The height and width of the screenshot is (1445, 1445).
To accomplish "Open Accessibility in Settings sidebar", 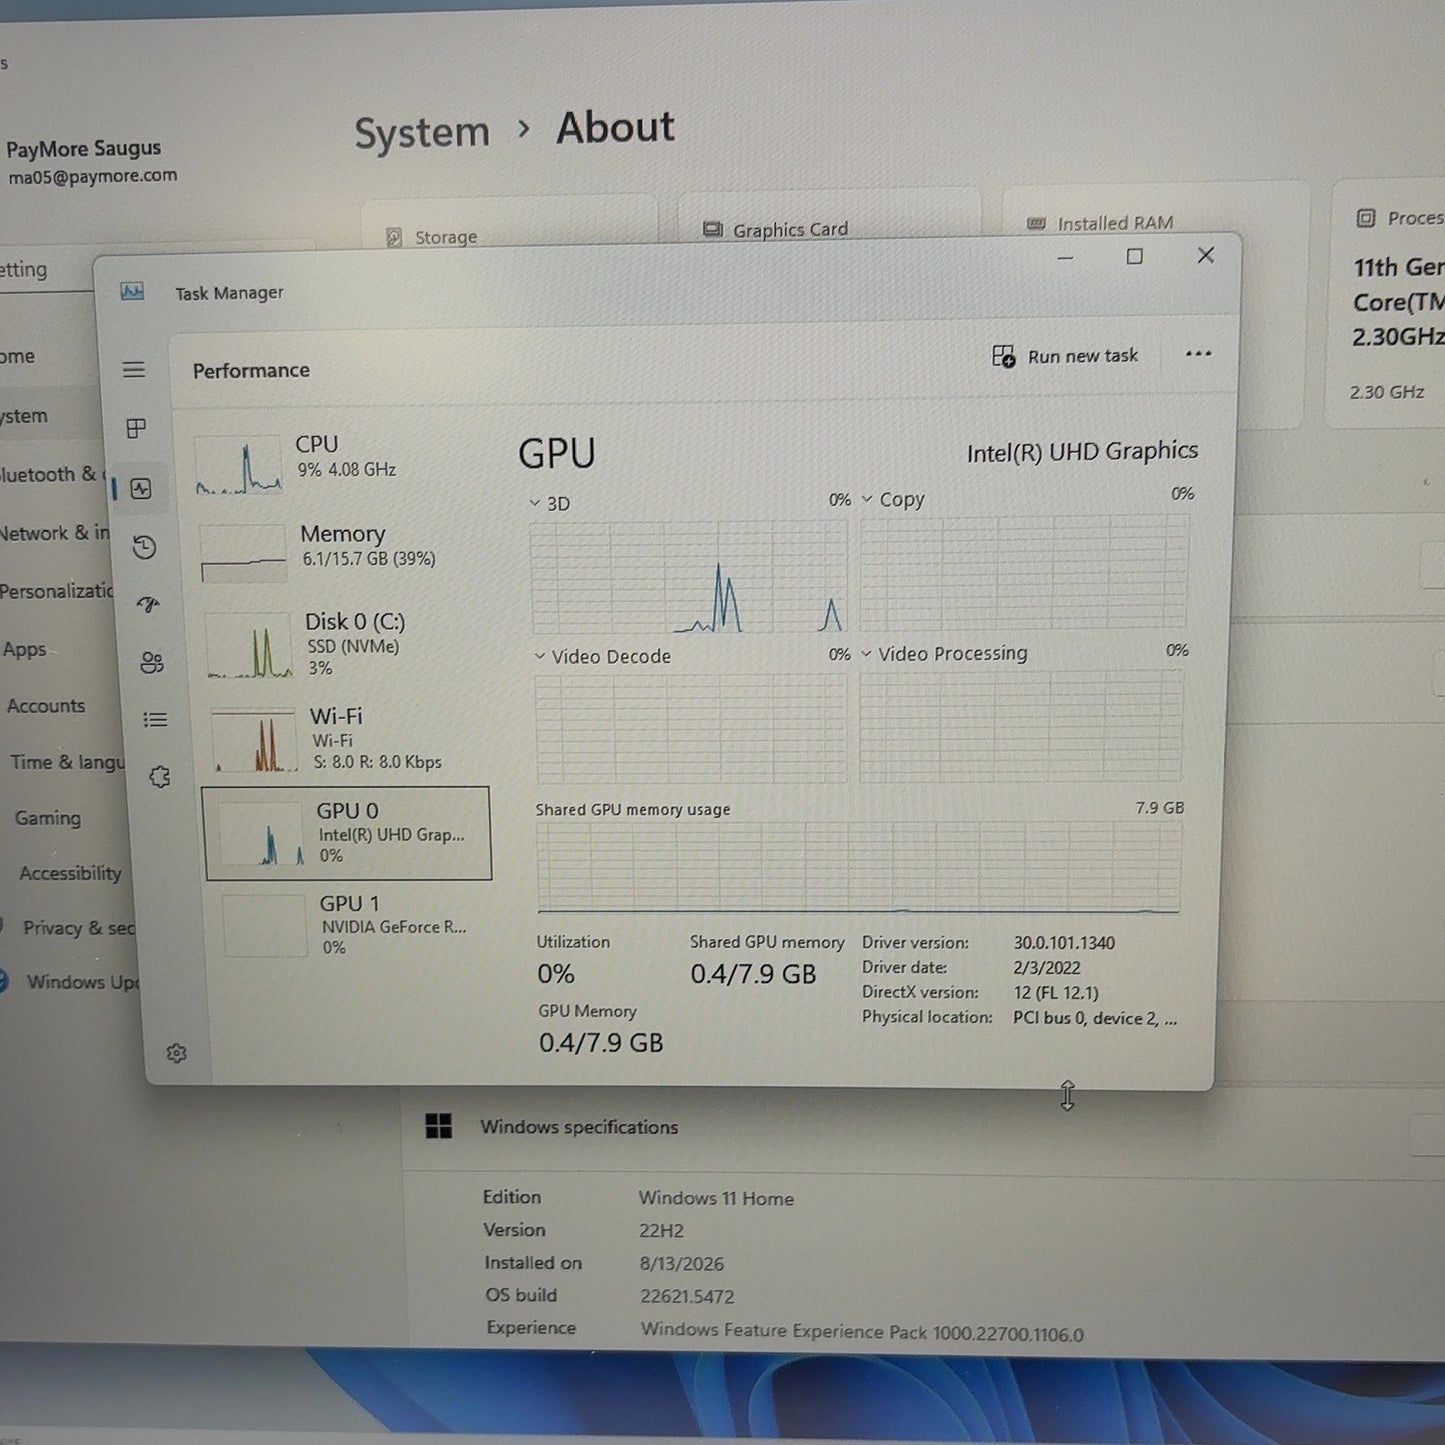I will pyautogui.click(x=70, y=873).
